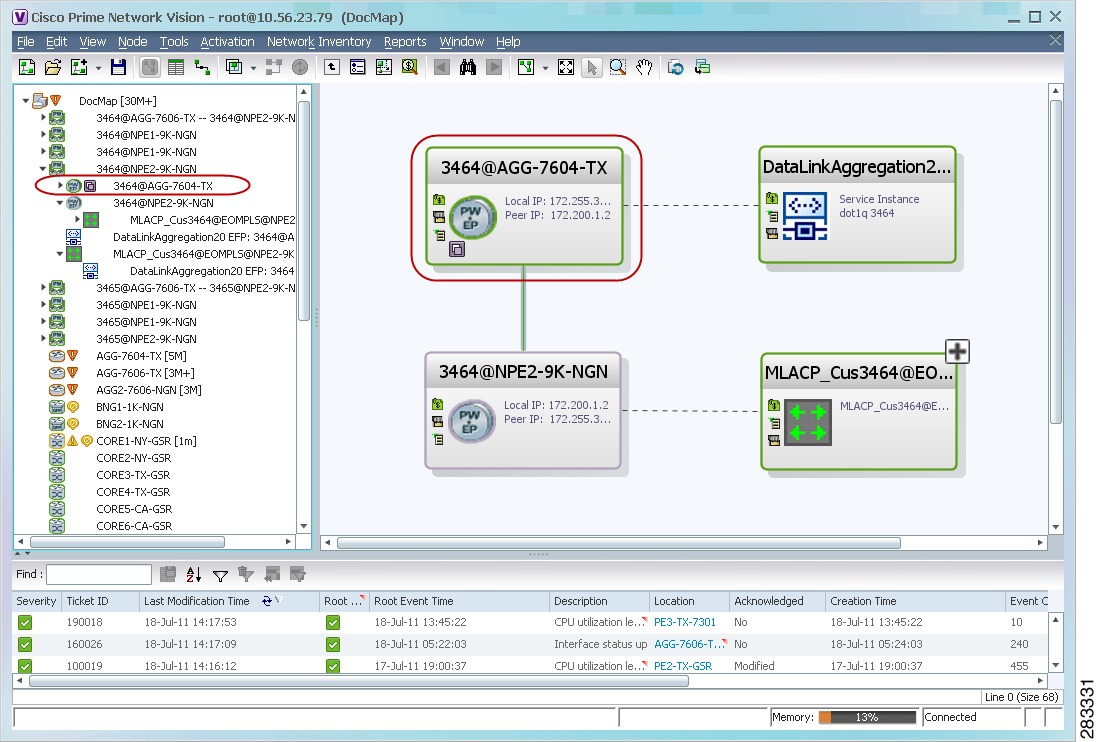
Task: Switch to links view using the toolbar icon
Action: click(x=202, y=67)
